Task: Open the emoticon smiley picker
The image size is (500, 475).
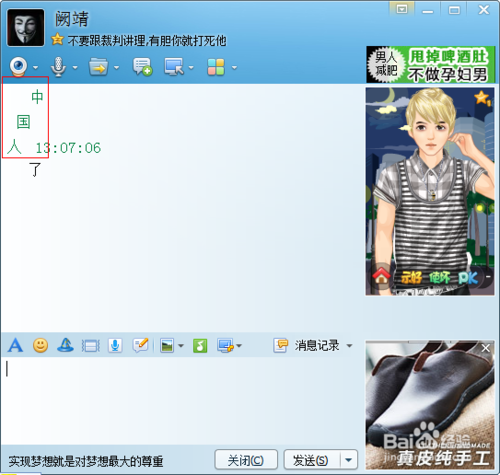Action: [40, 345]
